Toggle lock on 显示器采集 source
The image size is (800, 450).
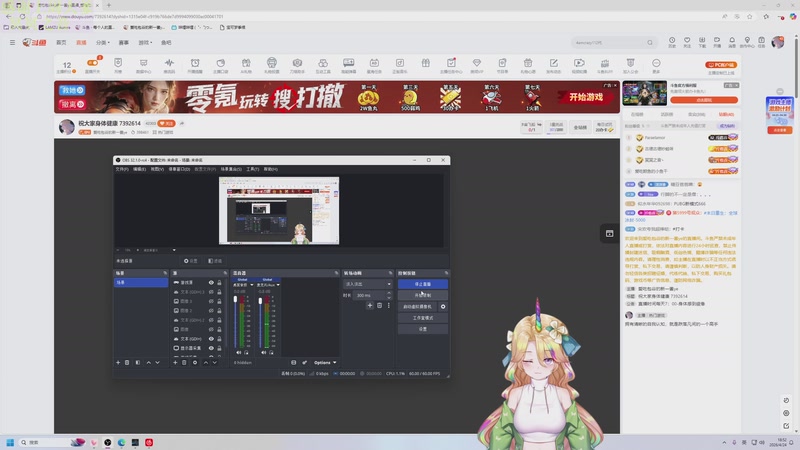pos(219,348)
